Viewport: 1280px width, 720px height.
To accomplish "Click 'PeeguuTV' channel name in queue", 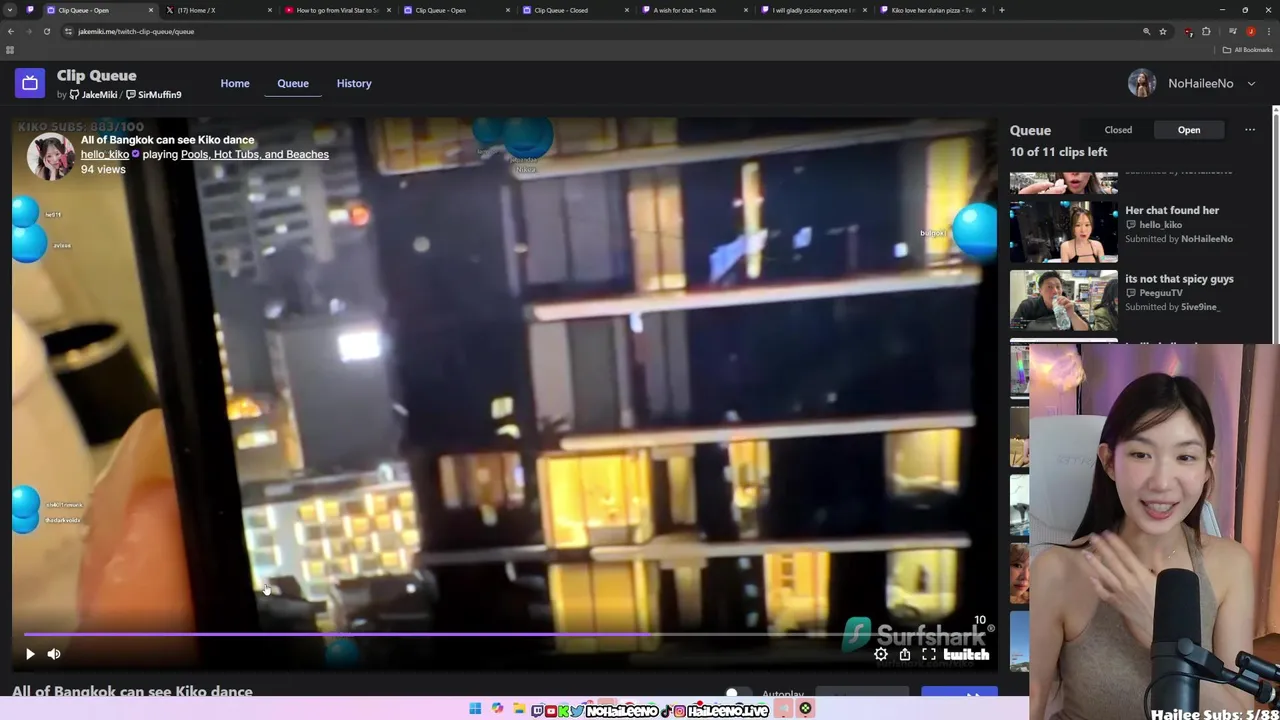I will pos(1160,293).
